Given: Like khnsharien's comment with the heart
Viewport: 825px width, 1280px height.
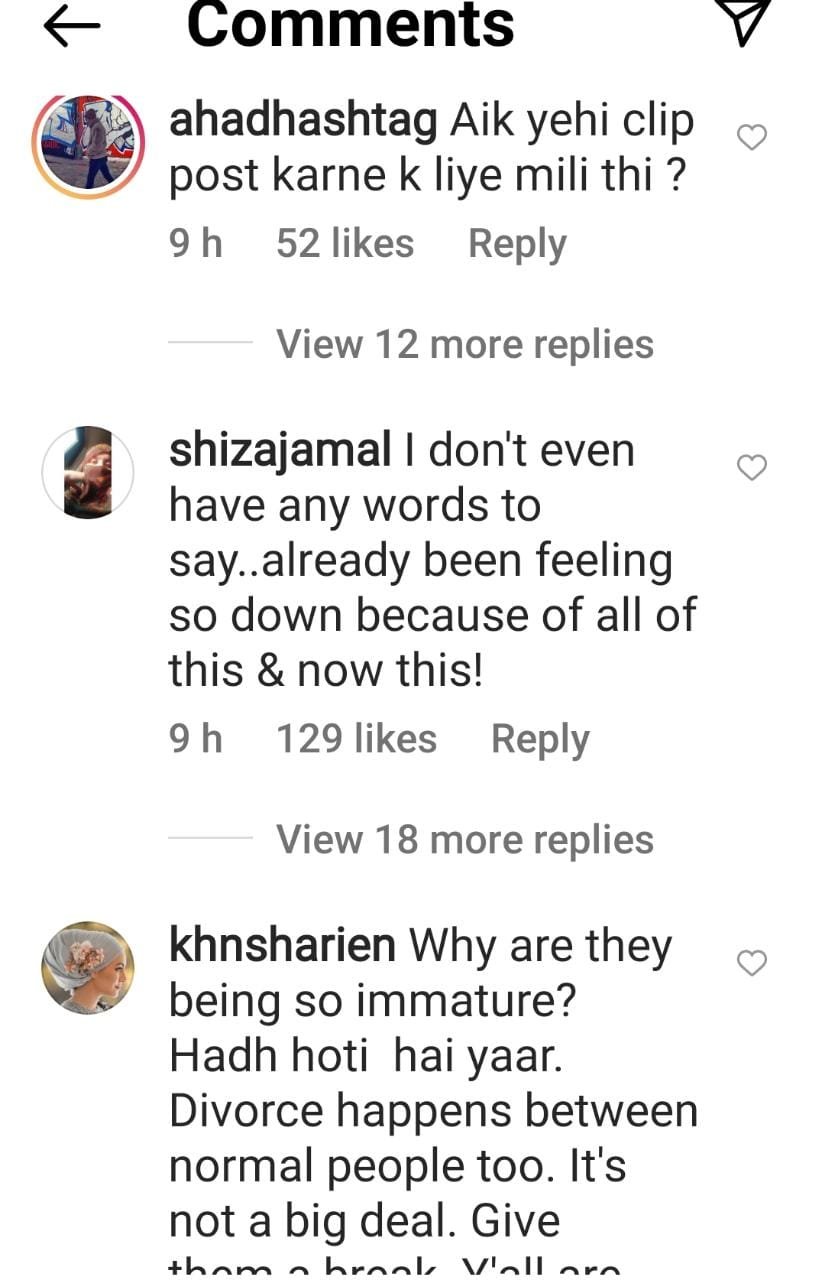Looking at the screenshot, I should 751,963.
